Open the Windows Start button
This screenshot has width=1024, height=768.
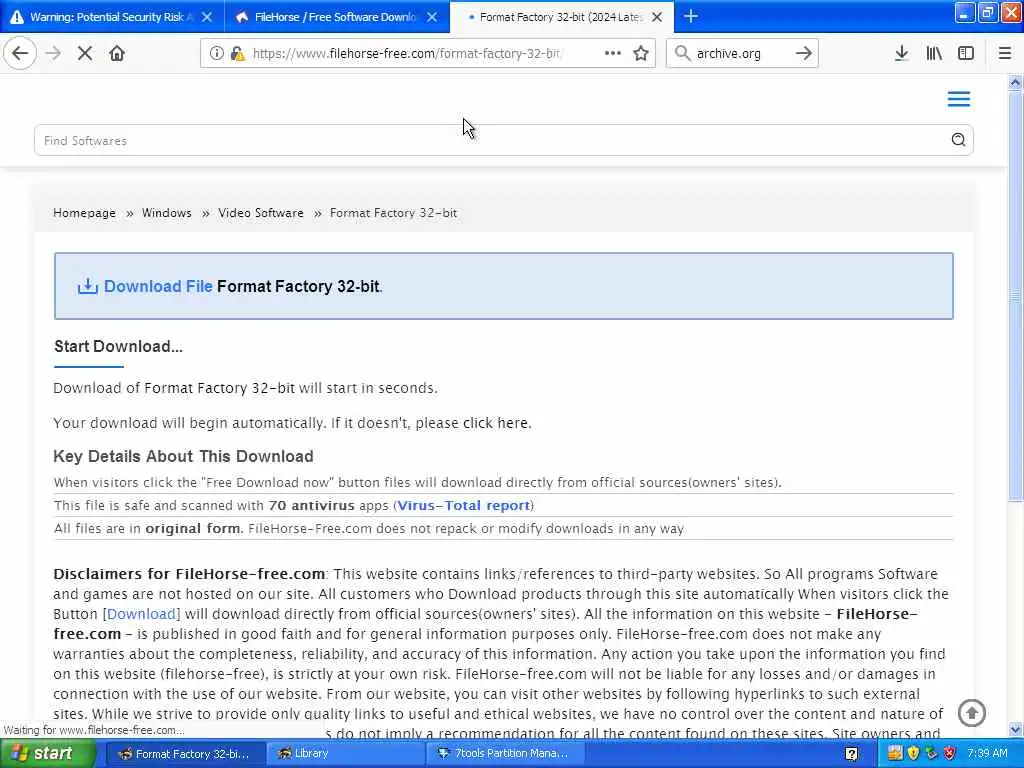(x=47, y=754)
